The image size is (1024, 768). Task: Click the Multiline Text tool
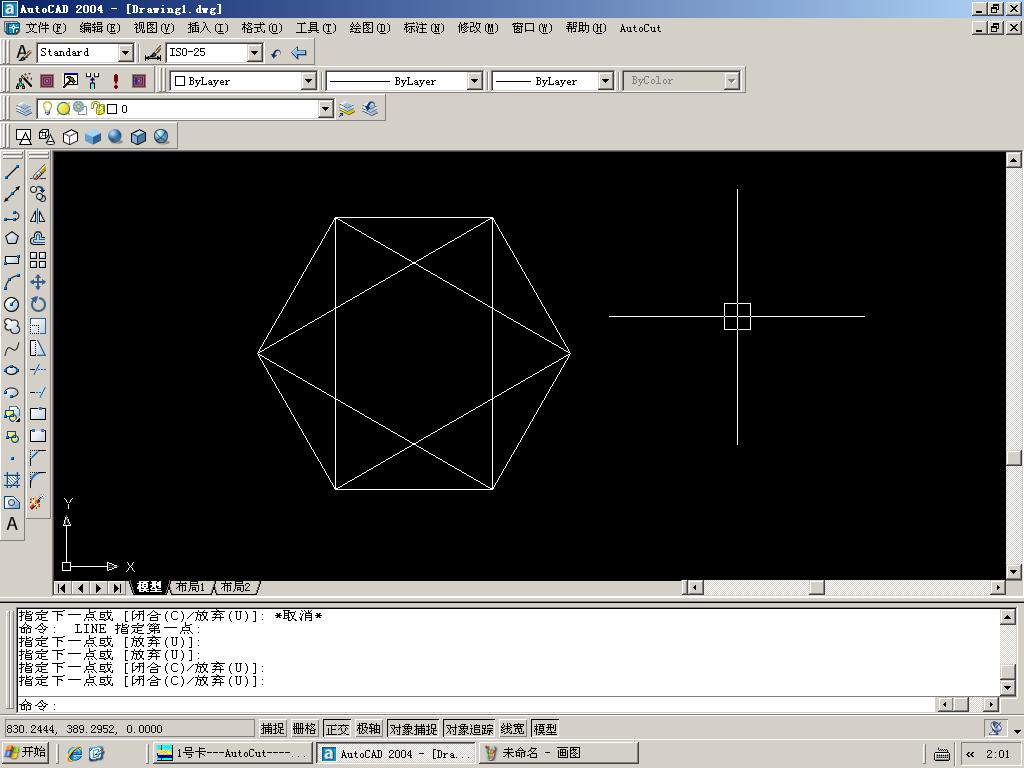(12, 524)
